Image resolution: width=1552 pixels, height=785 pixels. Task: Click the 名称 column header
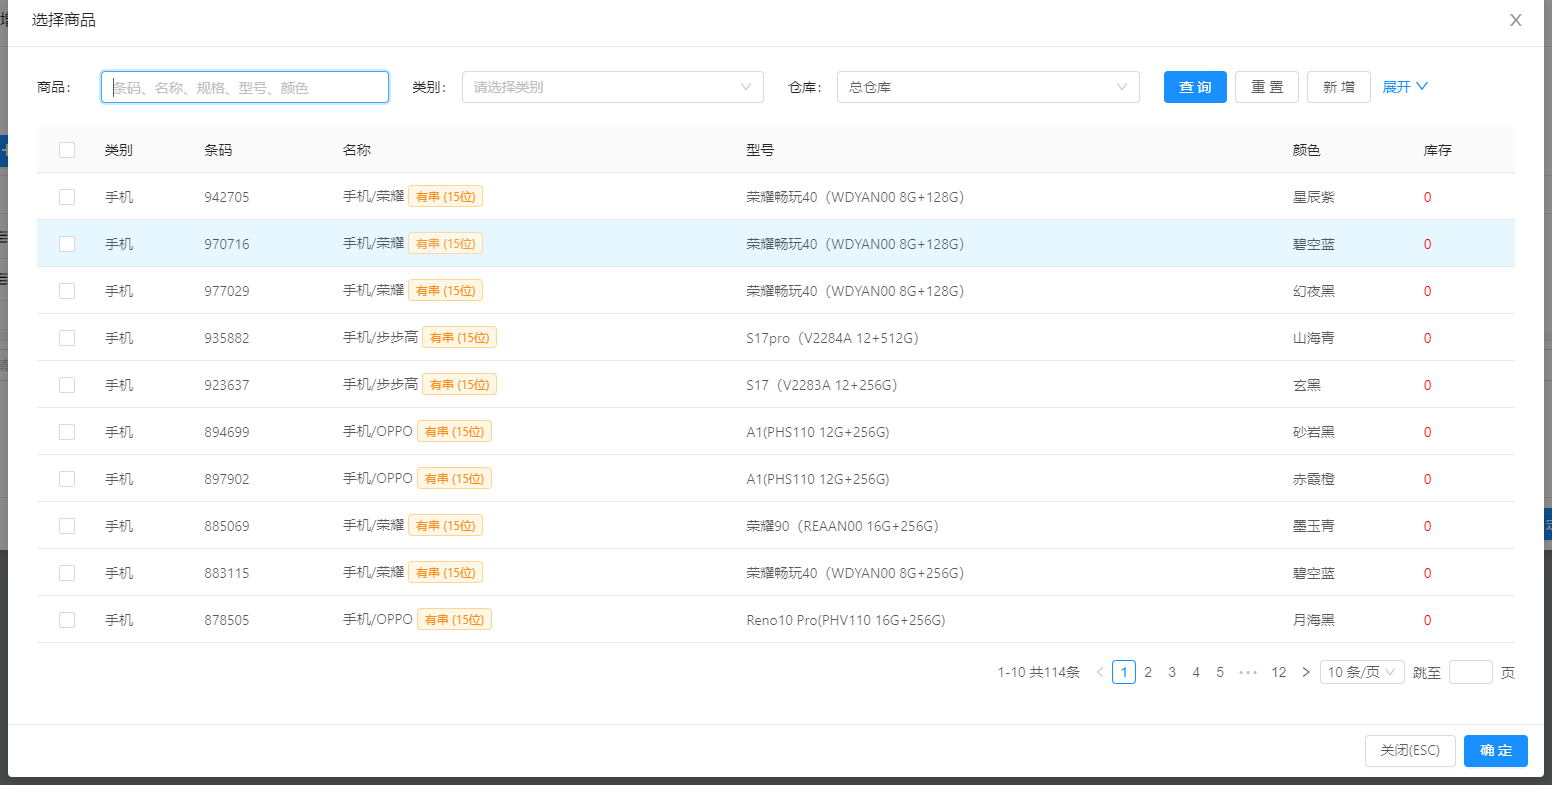tap(357, 150)
